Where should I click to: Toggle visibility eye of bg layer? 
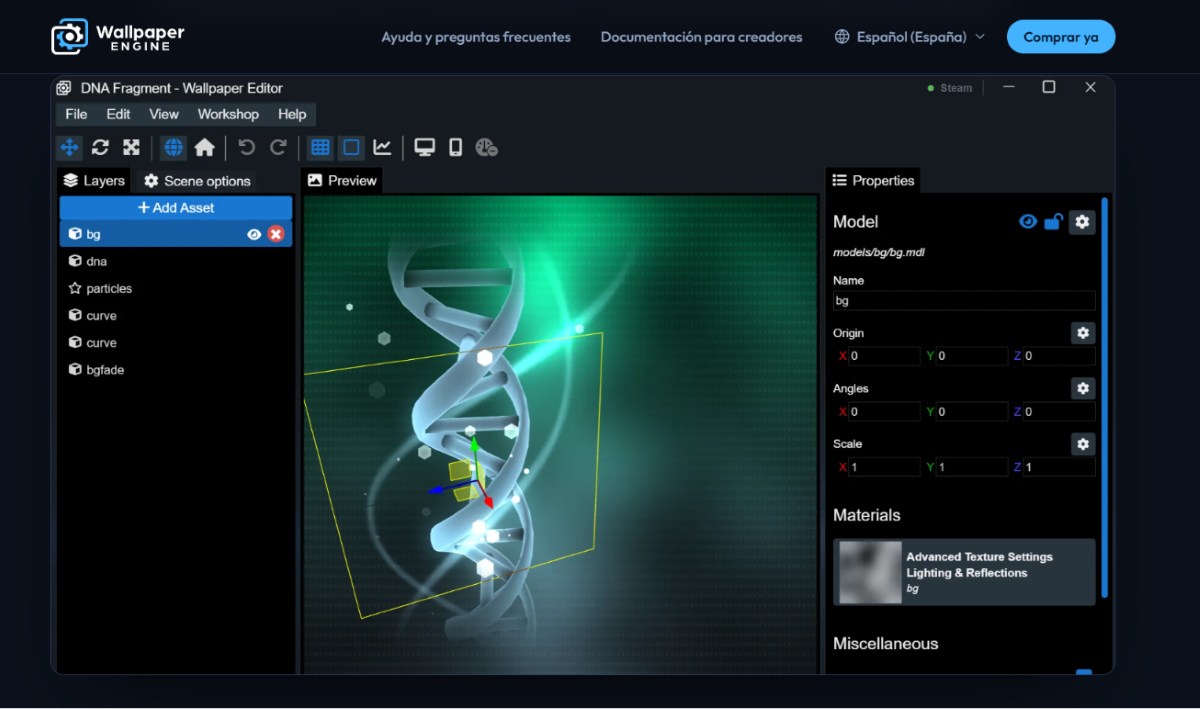point(254,234)
